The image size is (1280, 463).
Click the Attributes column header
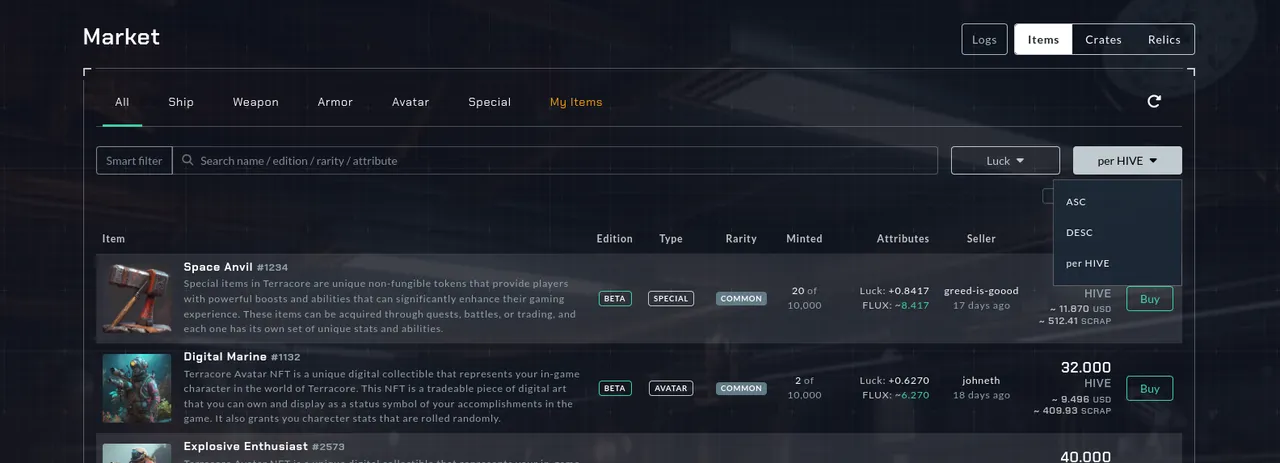[x=903, y=239]
